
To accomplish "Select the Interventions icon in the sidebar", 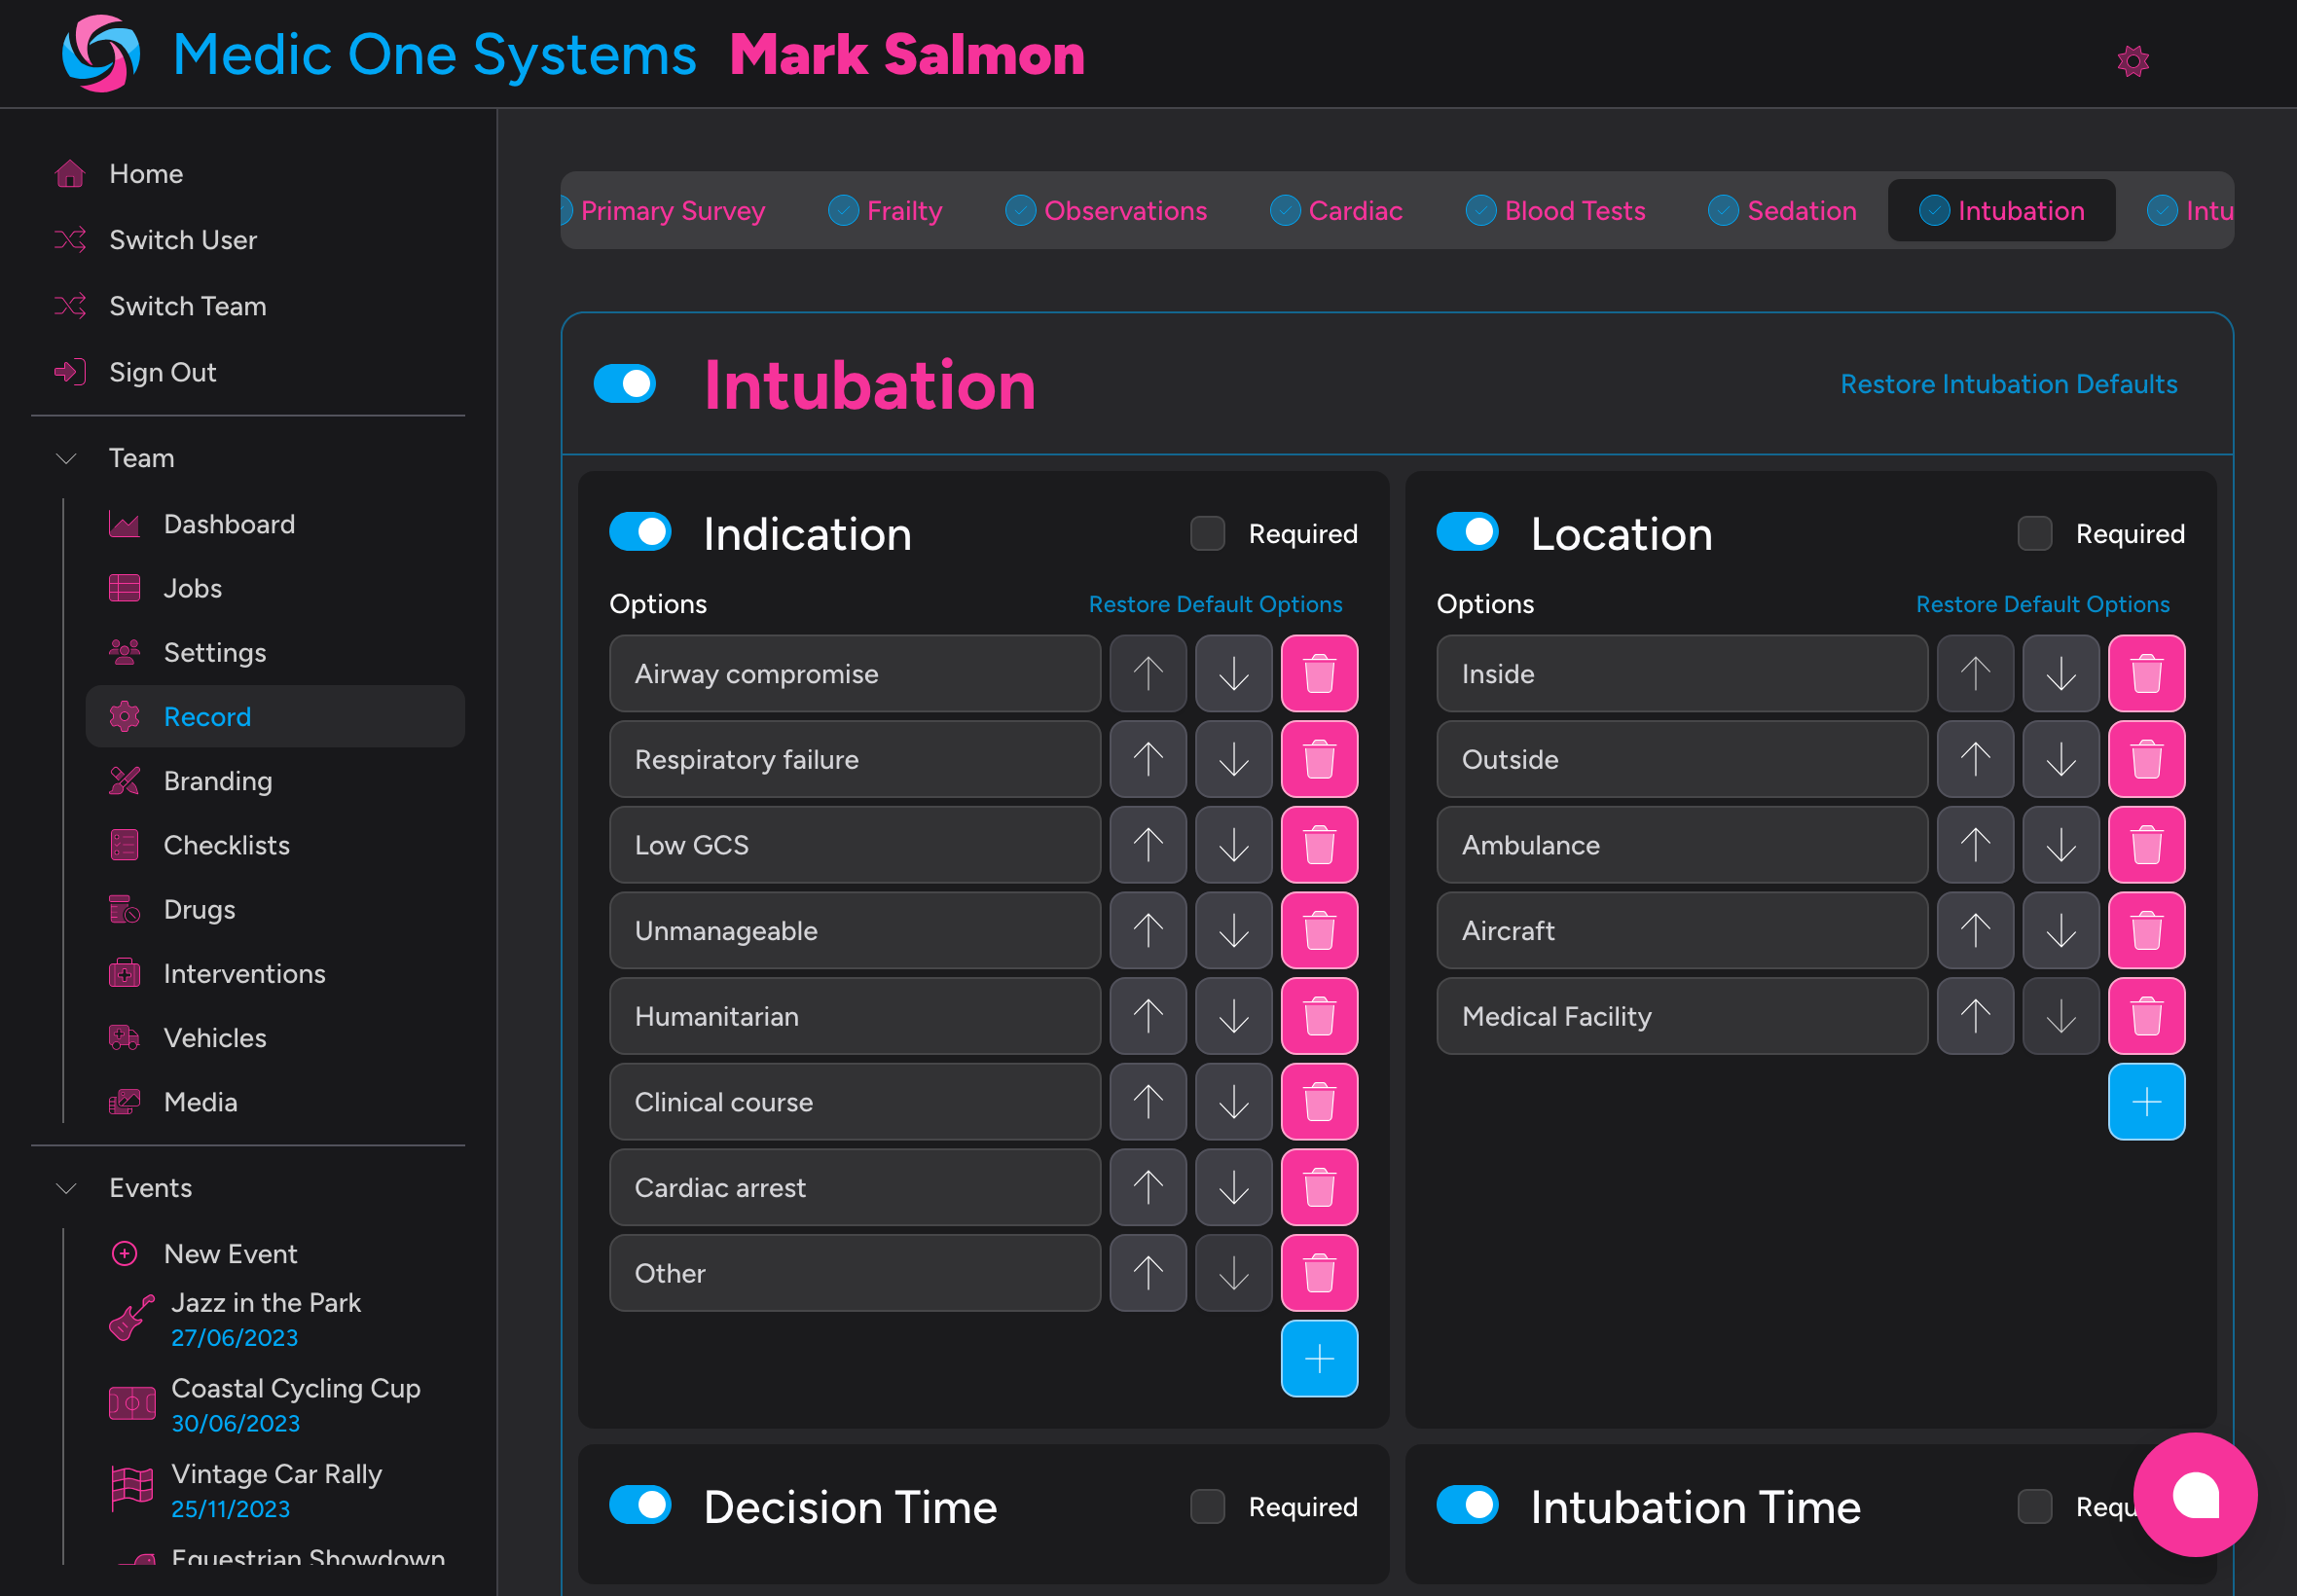I will point(124,973).
